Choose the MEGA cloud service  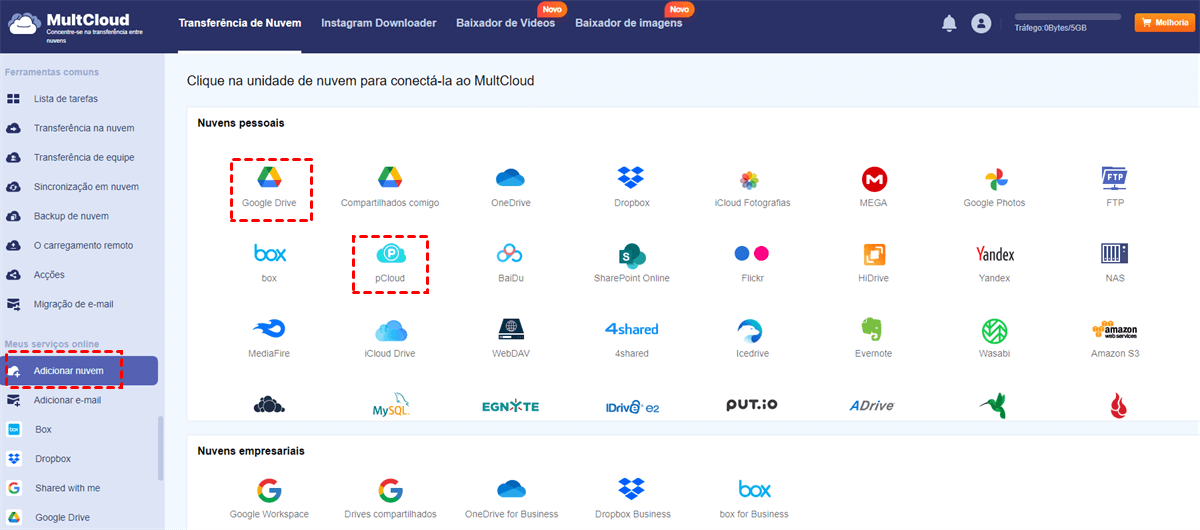pyautogui.click(x=875, y=186)
